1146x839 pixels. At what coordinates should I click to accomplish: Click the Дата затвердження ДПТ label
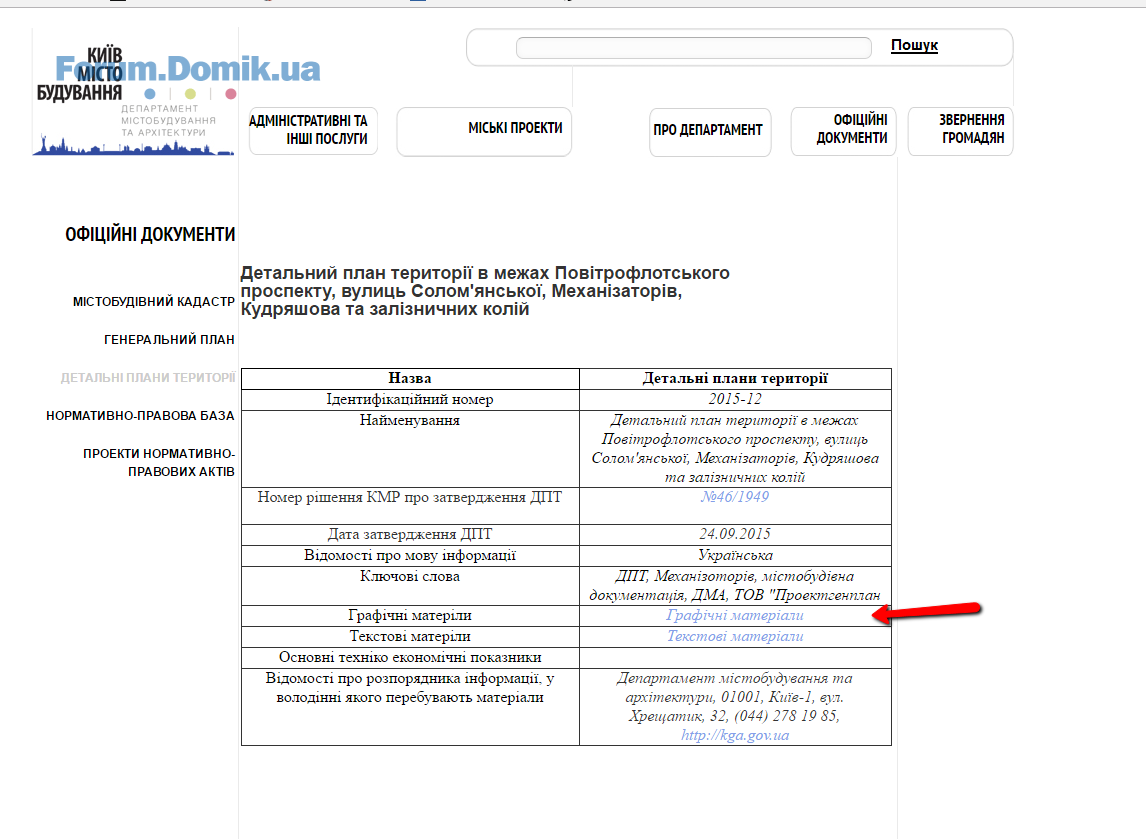click(x=410, y=534)
